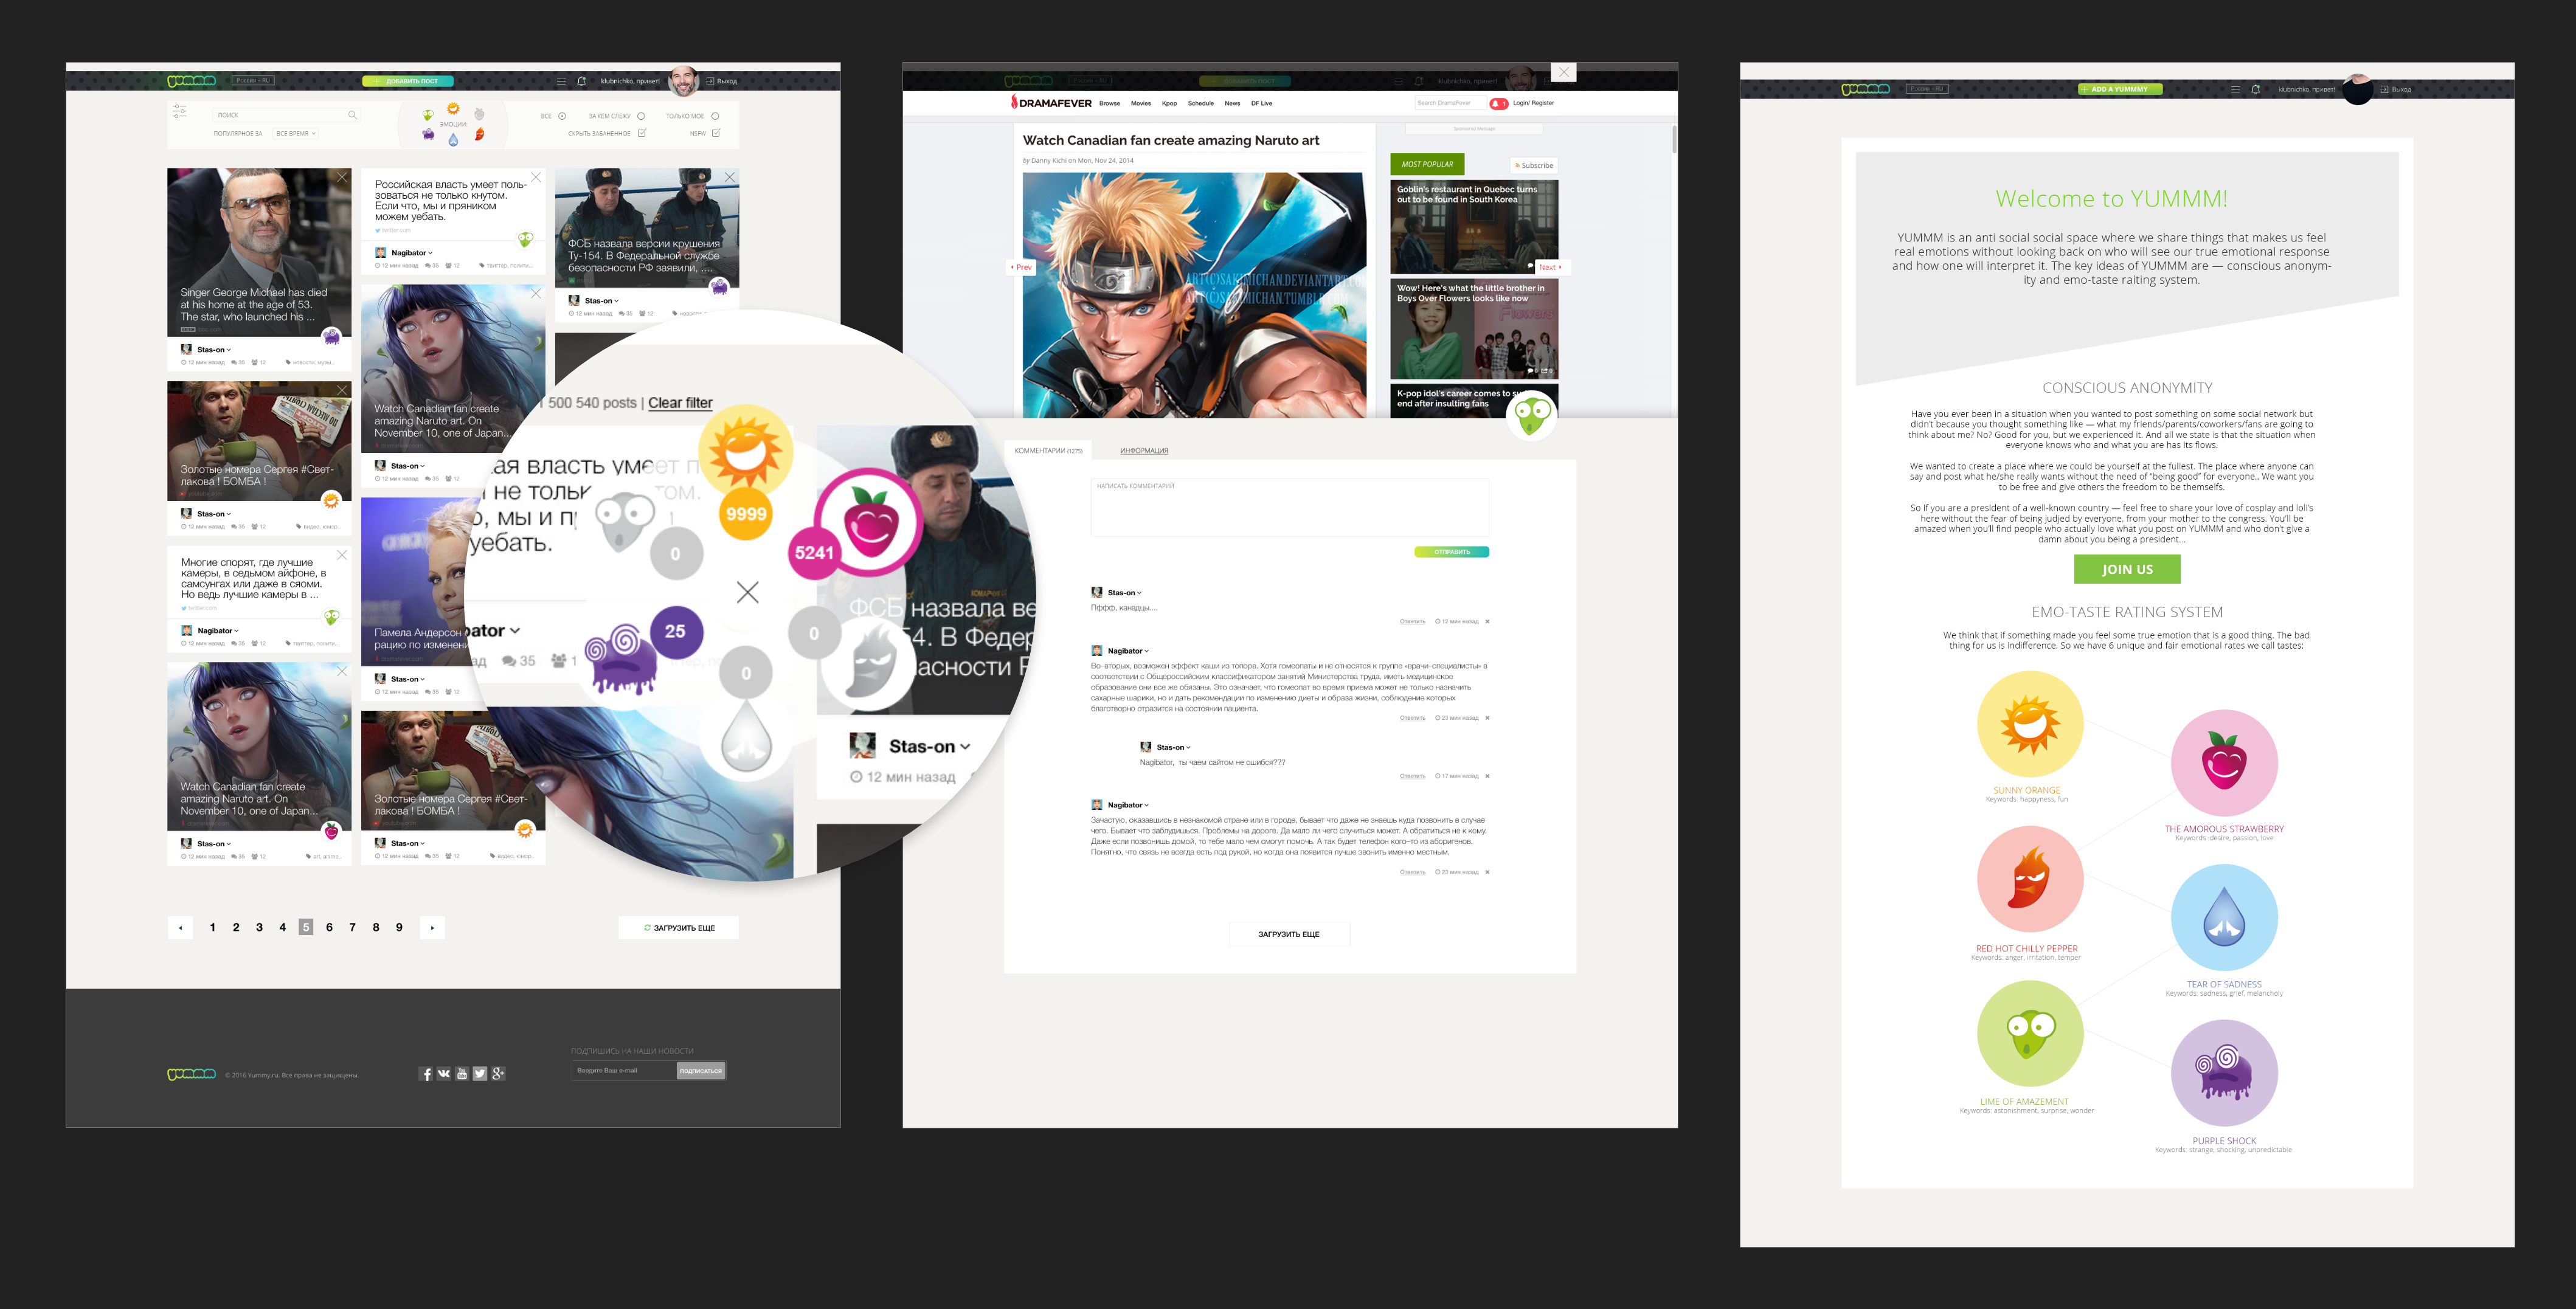Open Facebook icon in the footer
The height and width of the screenshot is (1309, 2576).
[x=426, y=1074]
